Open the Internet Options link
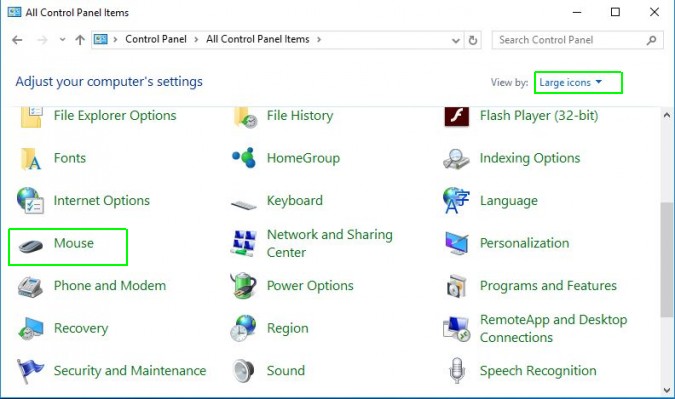 pyautogui.click(x=102, y=201)
